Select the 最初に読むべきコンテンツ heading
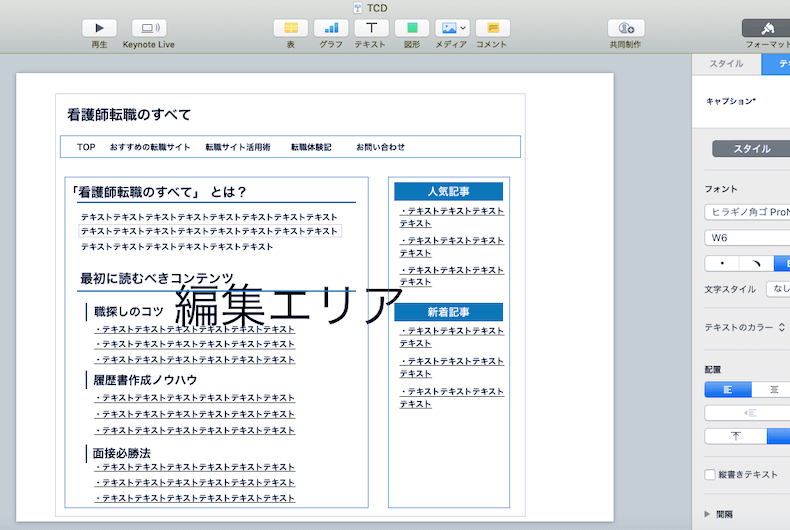This screenshot has width=790, height=530. pos(157,278)
